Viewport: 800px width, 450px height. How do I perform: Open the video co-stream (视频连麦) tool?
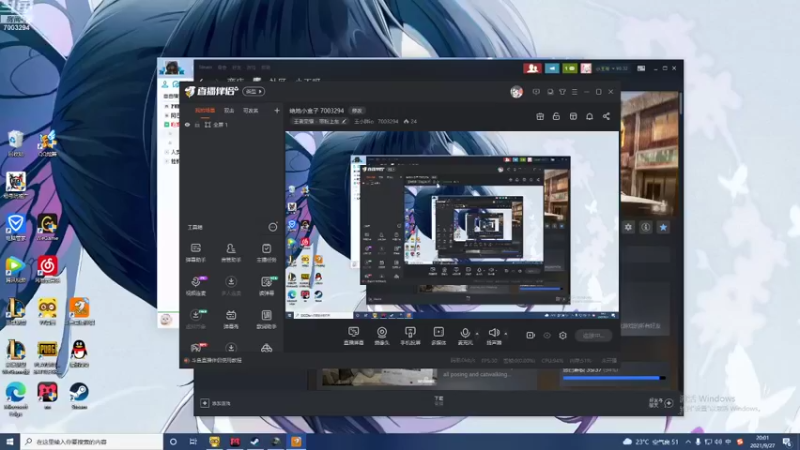coord(196,286)
